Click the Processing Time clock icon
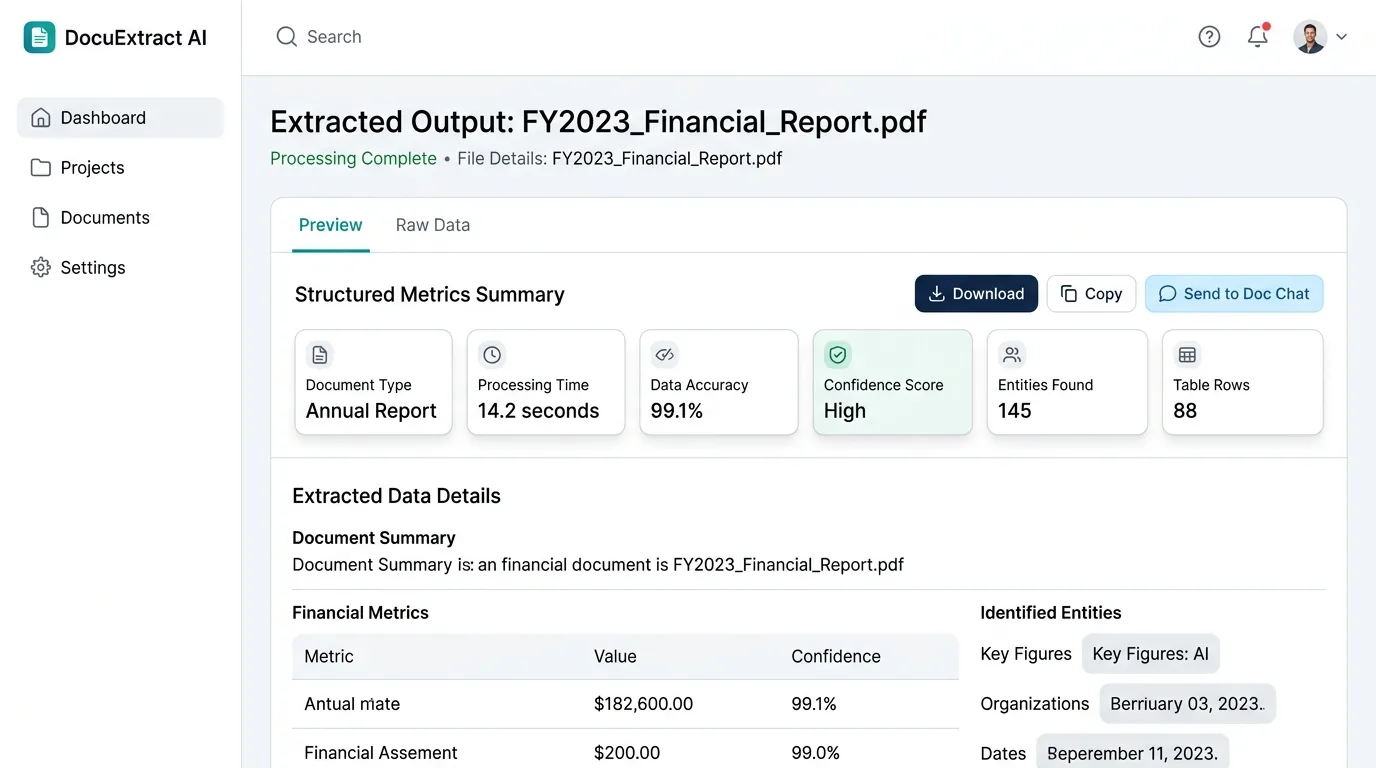Screen dimensions: 1376x768 (492, 355)
